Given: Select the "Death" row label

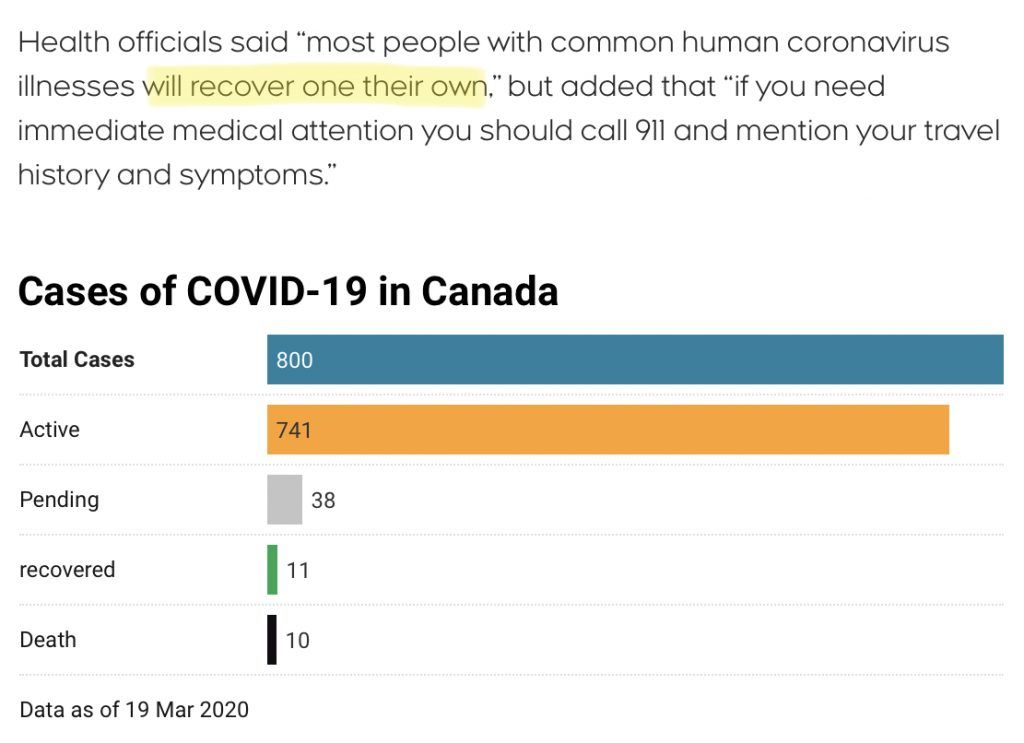Looking at the screenshot, I should pos(48,640).
